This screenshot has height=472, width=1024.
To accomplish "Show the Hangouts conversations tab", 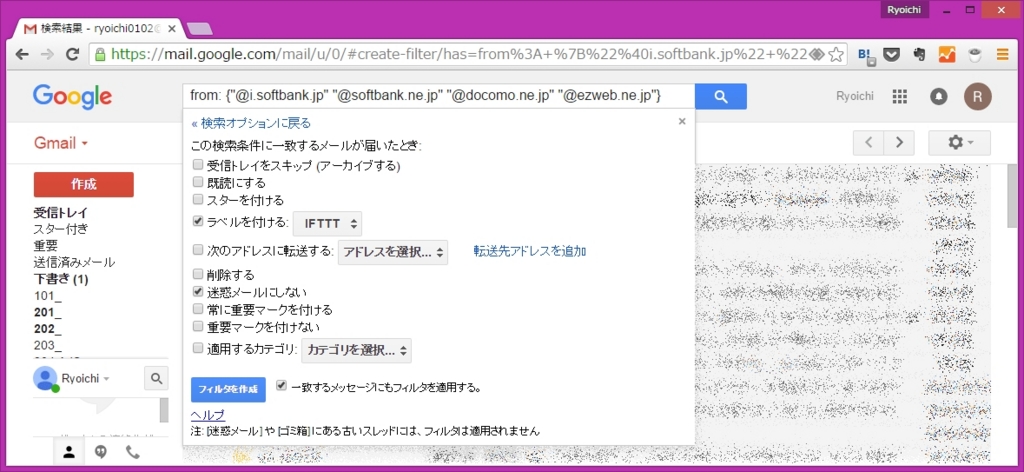I will click(101, 452).
